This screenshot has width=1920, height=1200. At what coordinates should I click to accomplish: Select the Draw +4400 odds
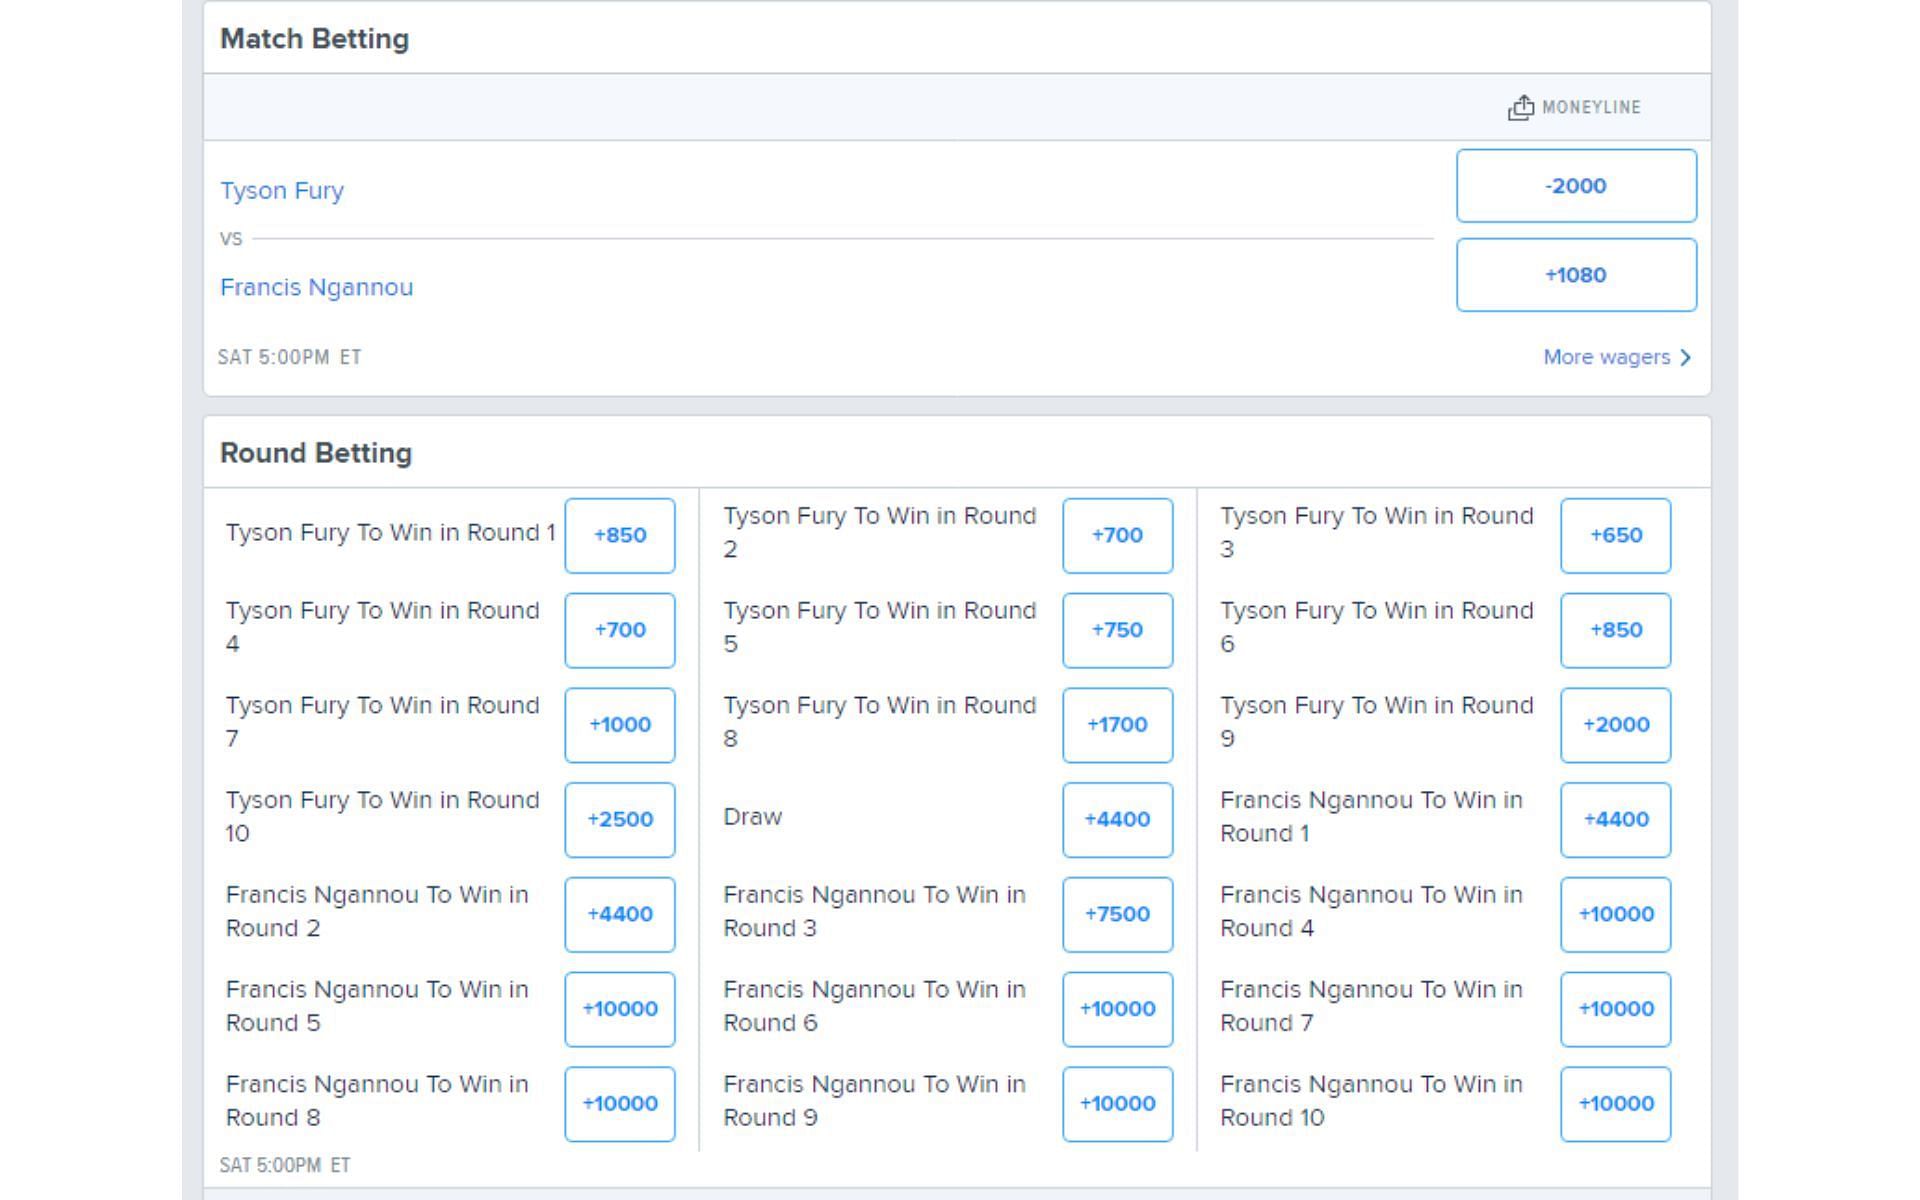(x=1117, y=820)
